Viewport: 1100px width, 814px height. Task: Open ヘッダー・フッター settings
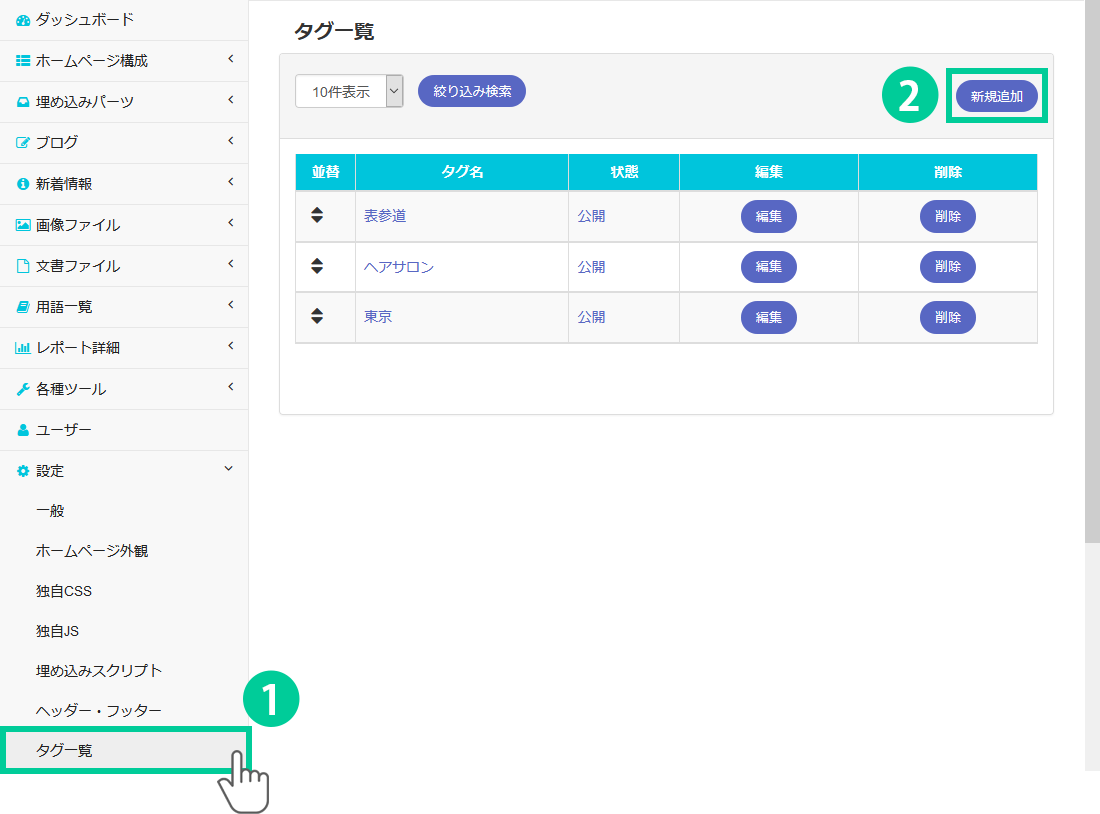pos(98,710)
